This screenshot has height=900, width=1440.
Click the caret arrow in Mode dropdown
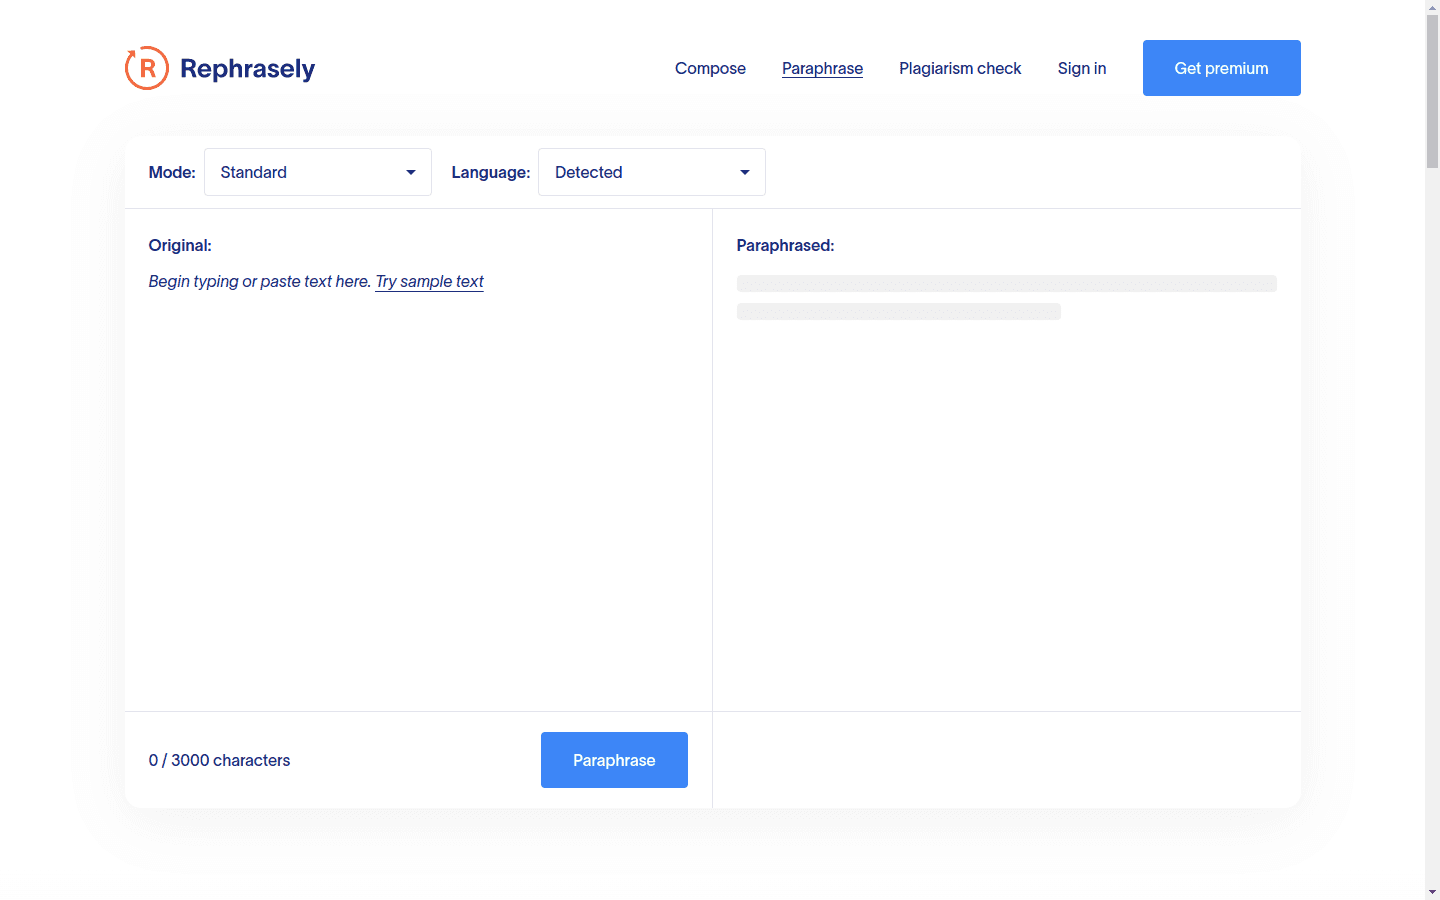pos(411,172)
